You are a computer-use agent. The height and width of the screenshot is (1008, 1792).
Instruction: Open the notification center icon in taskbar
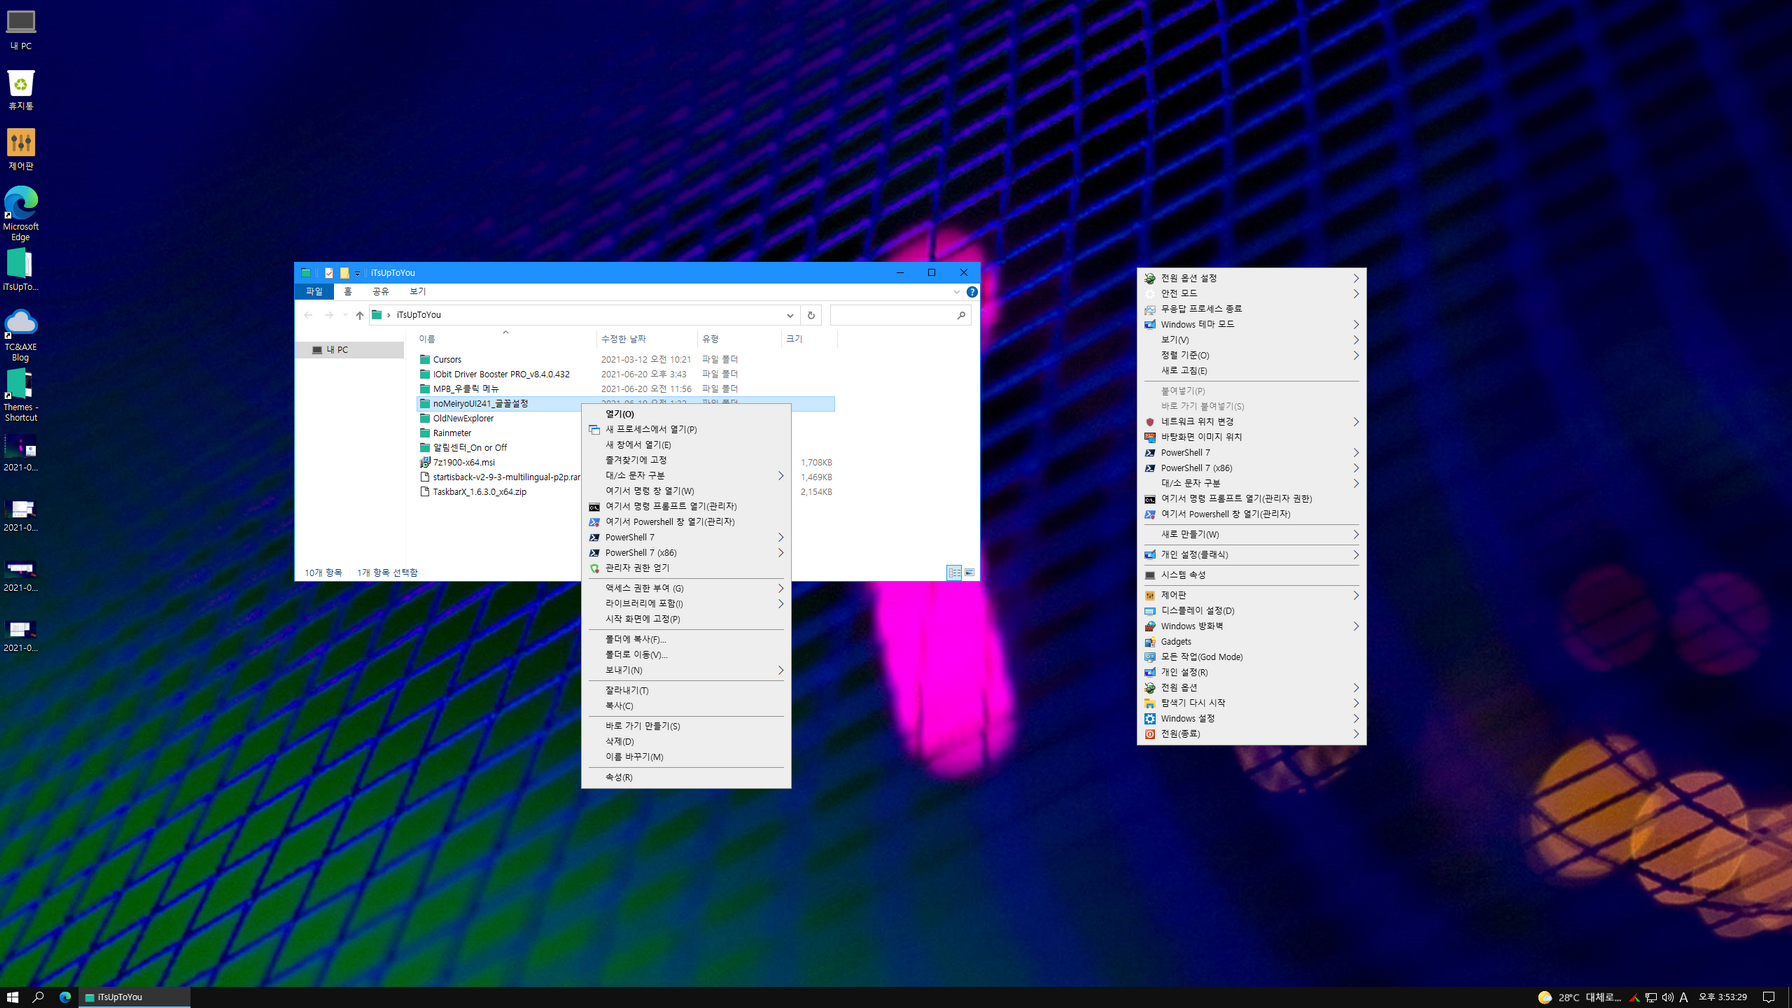pos(1769,997)
